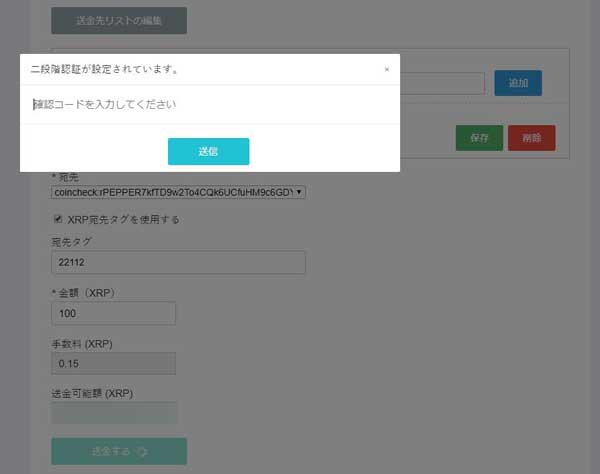Click the spinner icon on 送金する button
This screenshot has width=600, height=474.
tap(139, 452)
